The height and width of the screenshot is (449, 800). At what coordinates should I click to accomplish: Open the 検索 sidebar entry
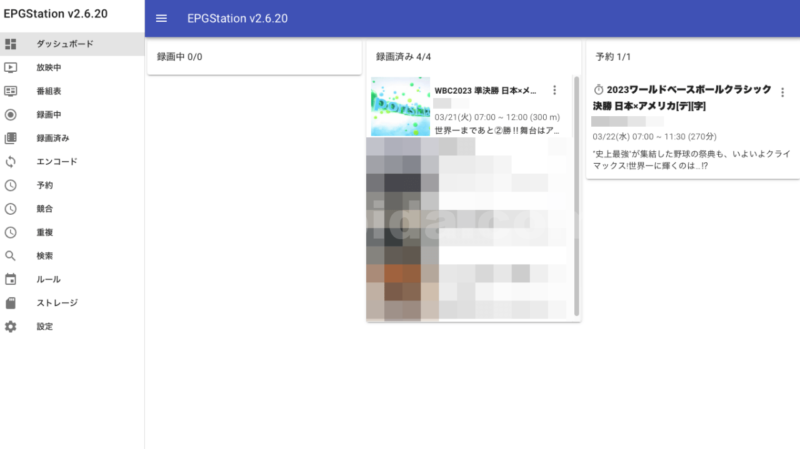[x=72, y=256]
